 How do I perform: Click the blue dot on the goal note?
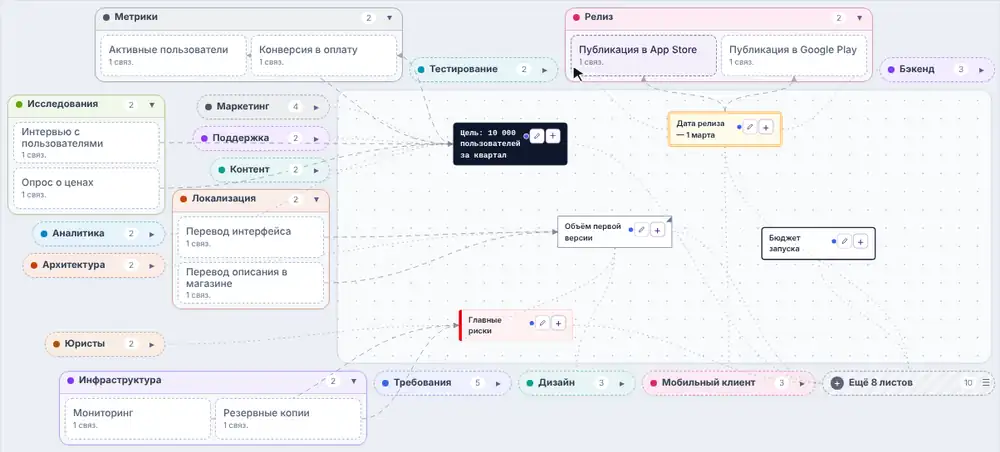(x=526, y=136)
